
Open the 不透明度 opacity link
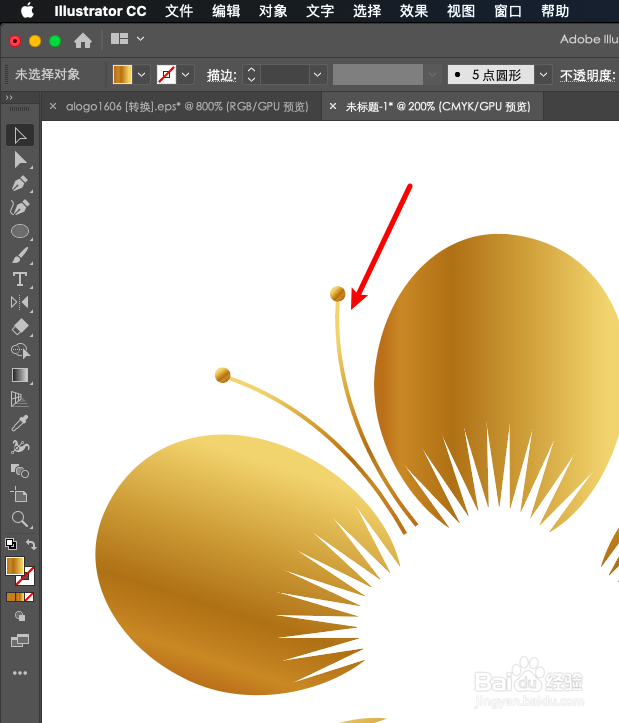pos(588,75)
